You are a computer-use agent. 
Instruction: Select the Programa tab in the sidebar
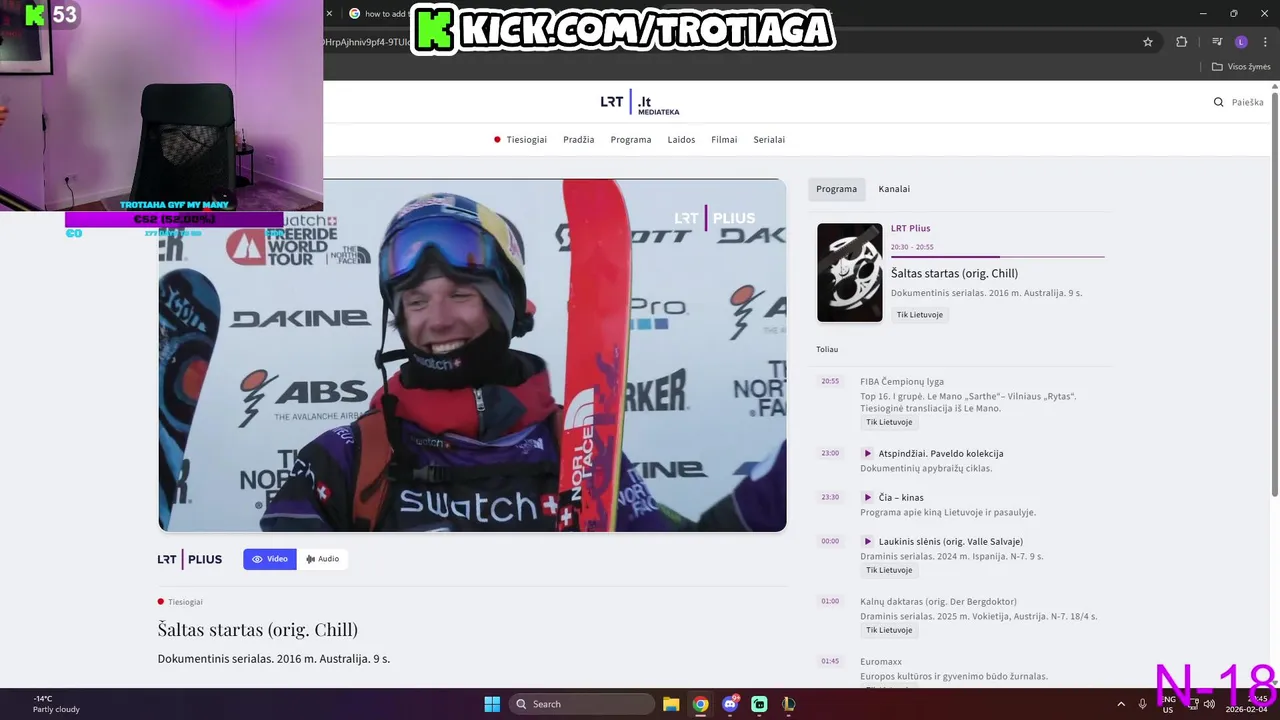click(x=836, y=189)
